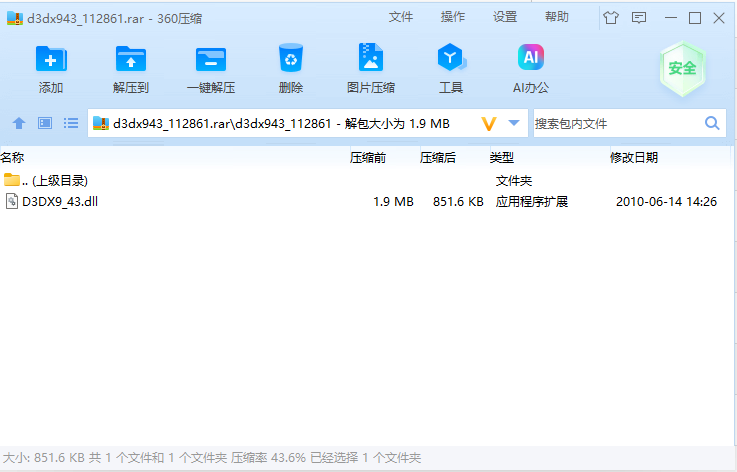The width and height of the screenshot is (737, 472).
Task: Maximize the 360压缩 window
Action: coord(695,18)
